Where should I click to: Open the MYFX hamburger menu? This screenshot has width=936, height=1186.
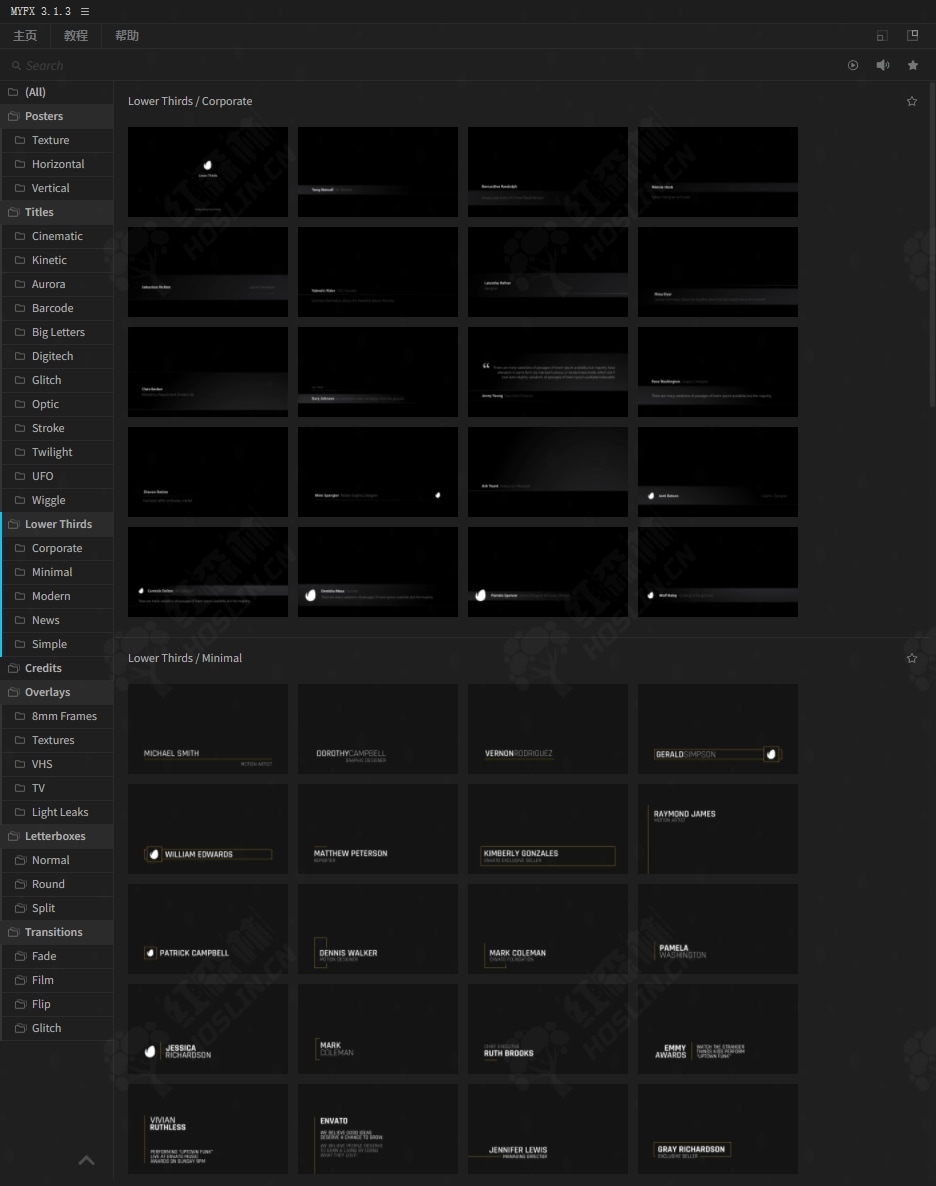pos(85,11)
